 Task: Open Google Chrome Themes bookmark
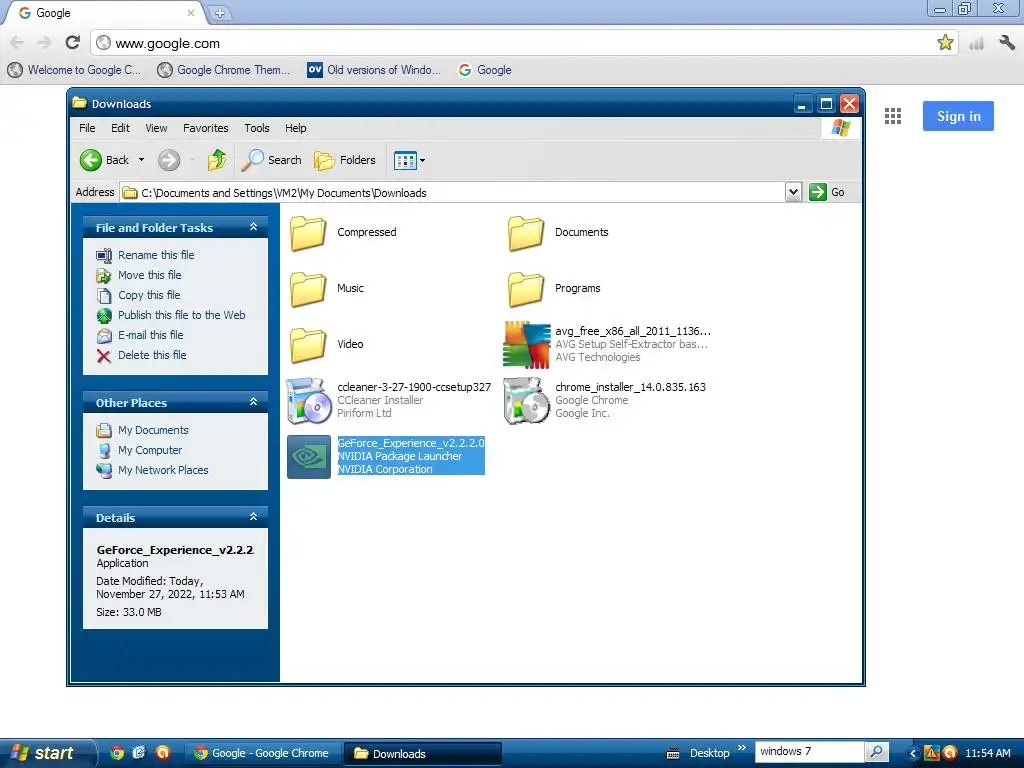click(x=223, y=70)
